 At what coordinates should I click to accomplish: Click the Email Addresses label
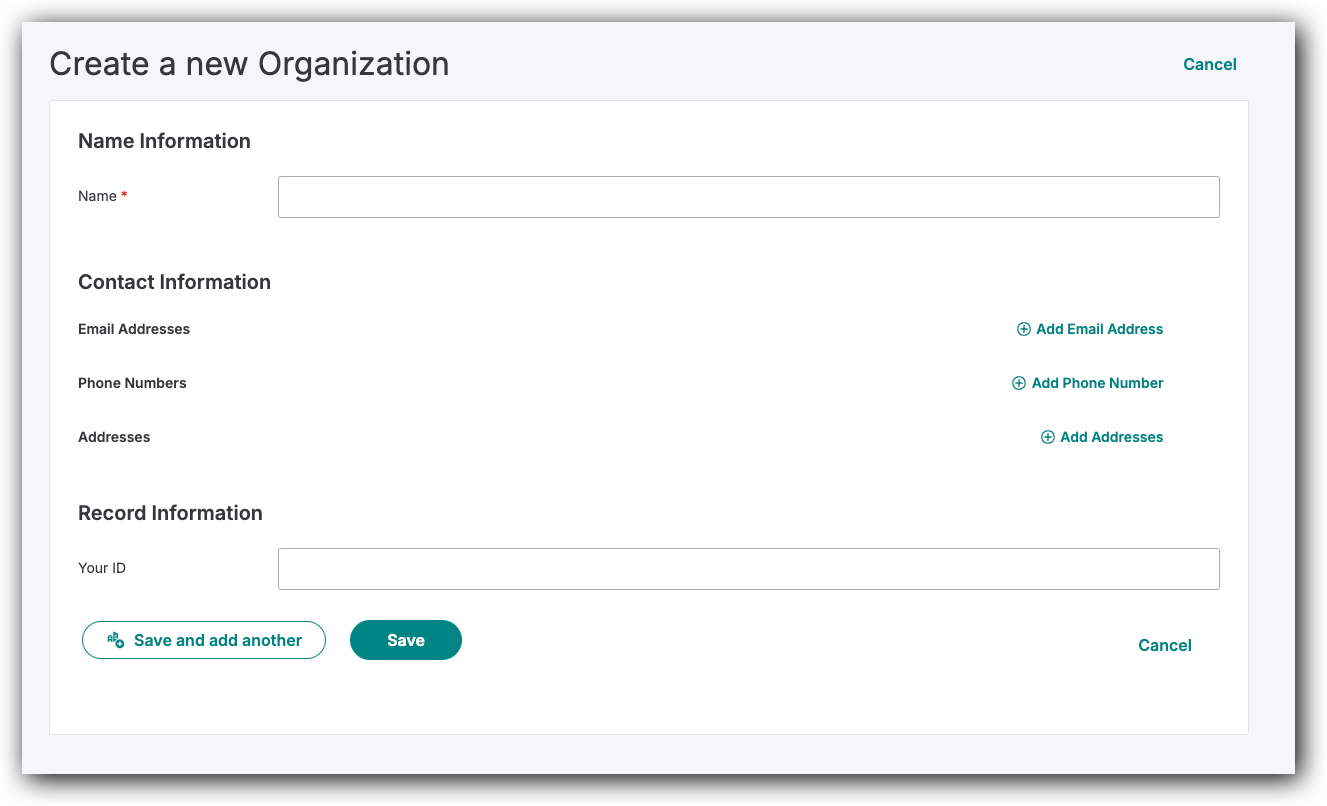[134, 329]
